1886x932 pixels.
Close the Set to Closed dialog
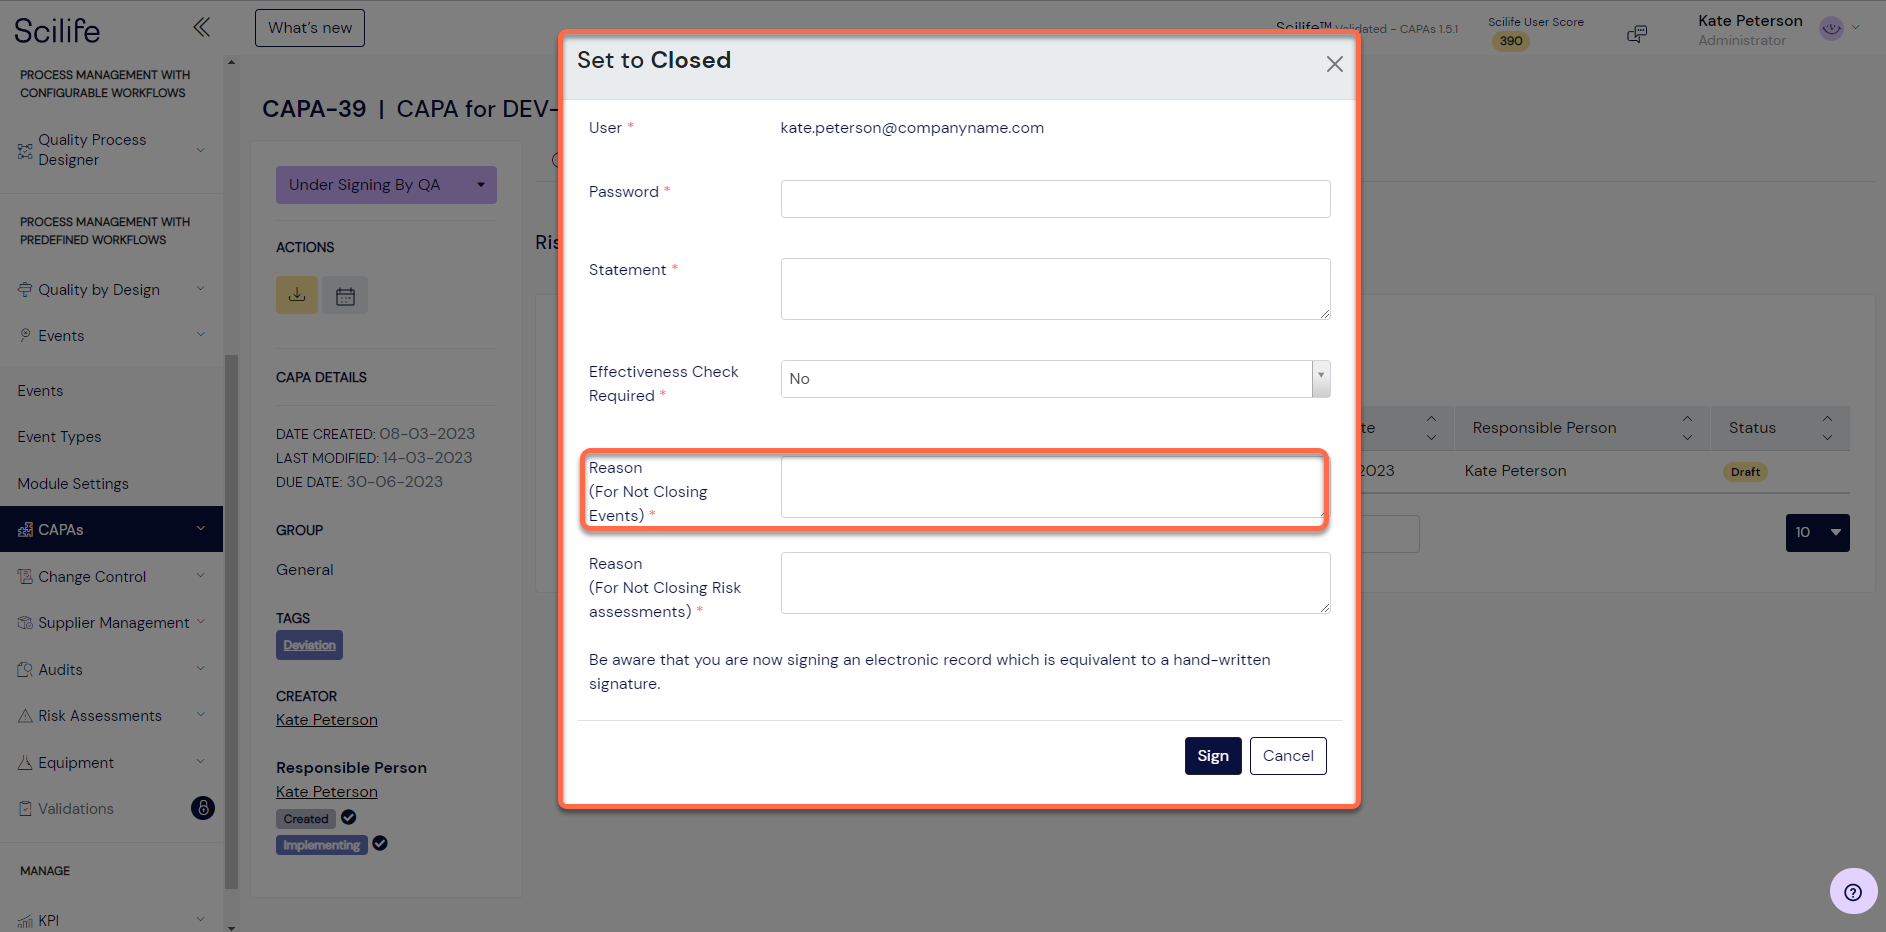[1334, 64]
